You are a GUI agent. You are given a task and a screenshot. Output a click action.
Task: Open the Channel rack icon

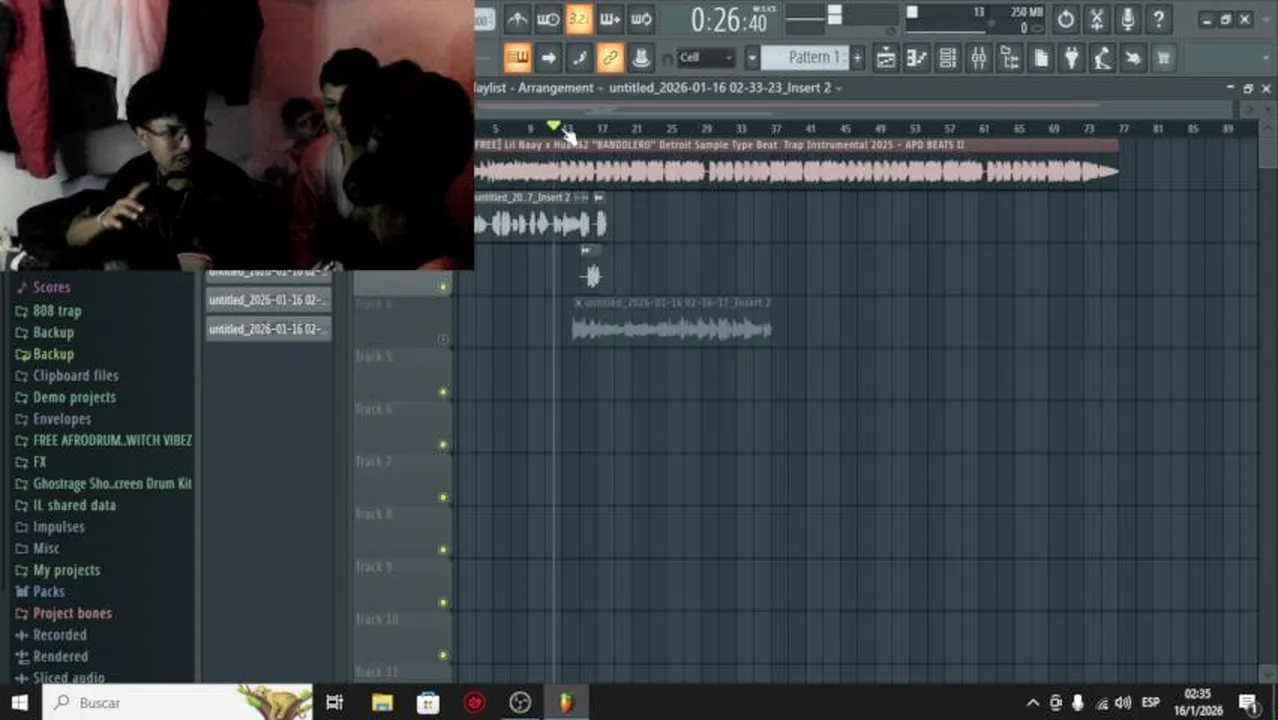[x=948, y=58]
